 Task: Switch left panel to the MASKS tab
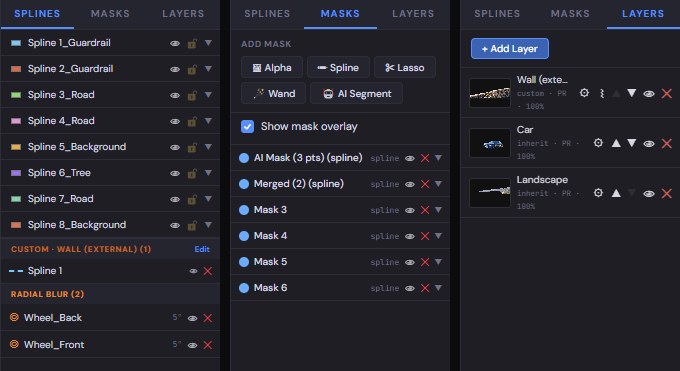[x=110, y=13]
